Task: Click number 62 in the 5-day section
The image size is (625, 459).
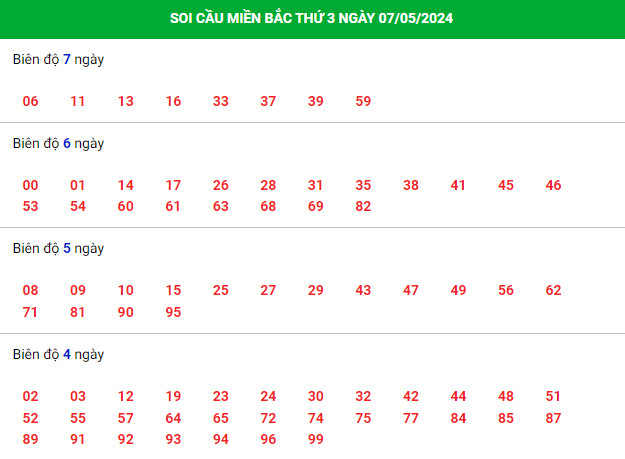Action: [x=553, y=290]
